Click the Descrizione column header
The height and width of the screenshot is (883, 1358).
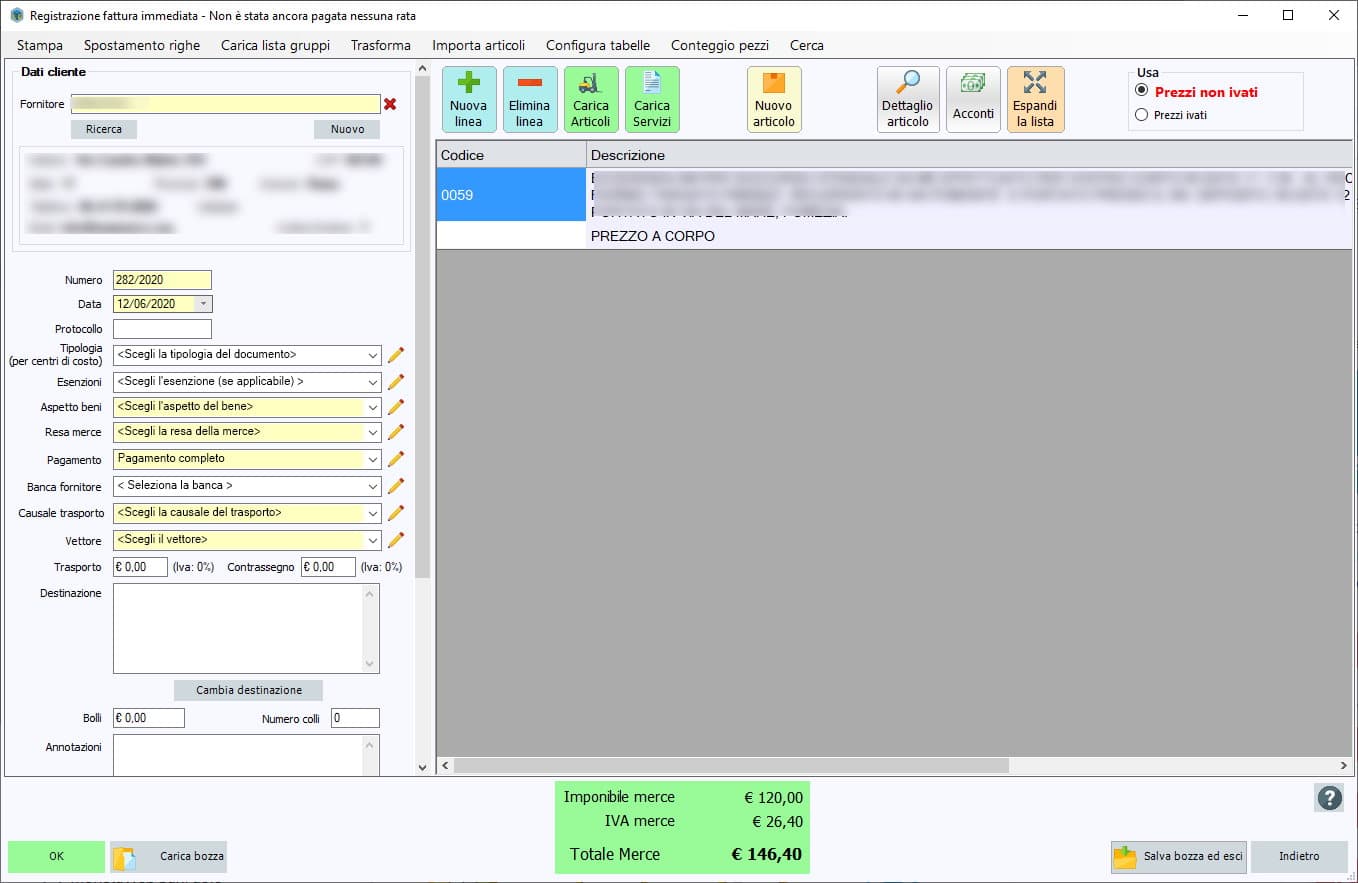pyautogui.click(x=969, y=155)
